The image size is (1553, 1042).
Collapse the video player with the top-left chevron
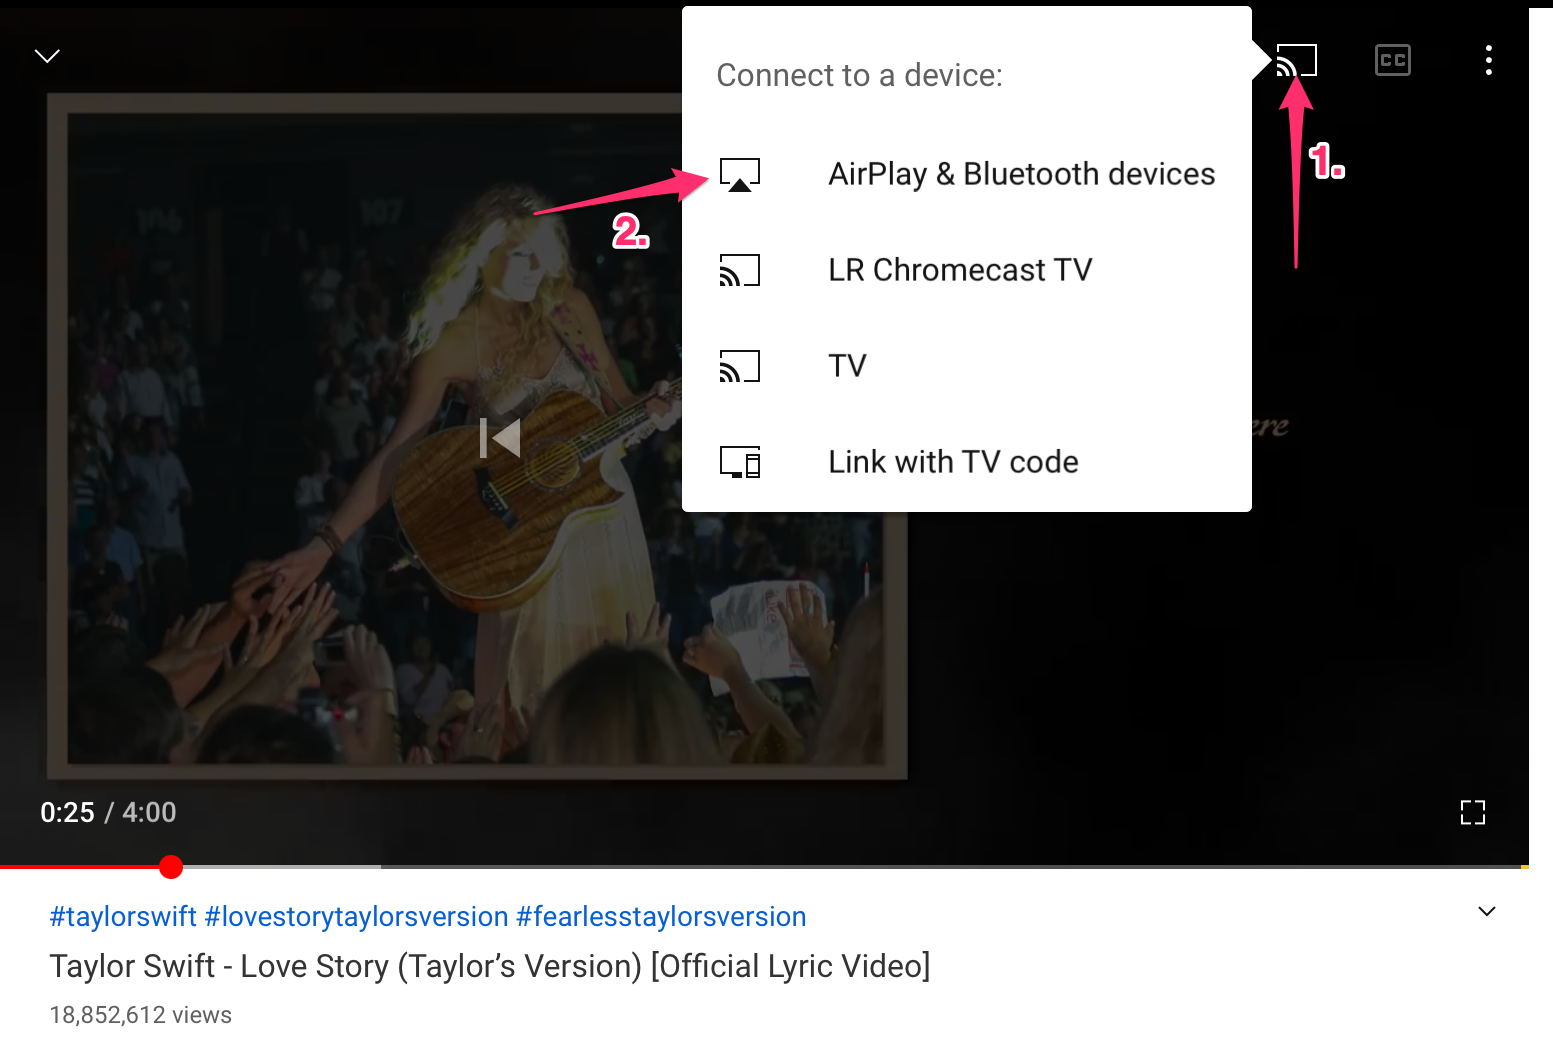(47, 55)
